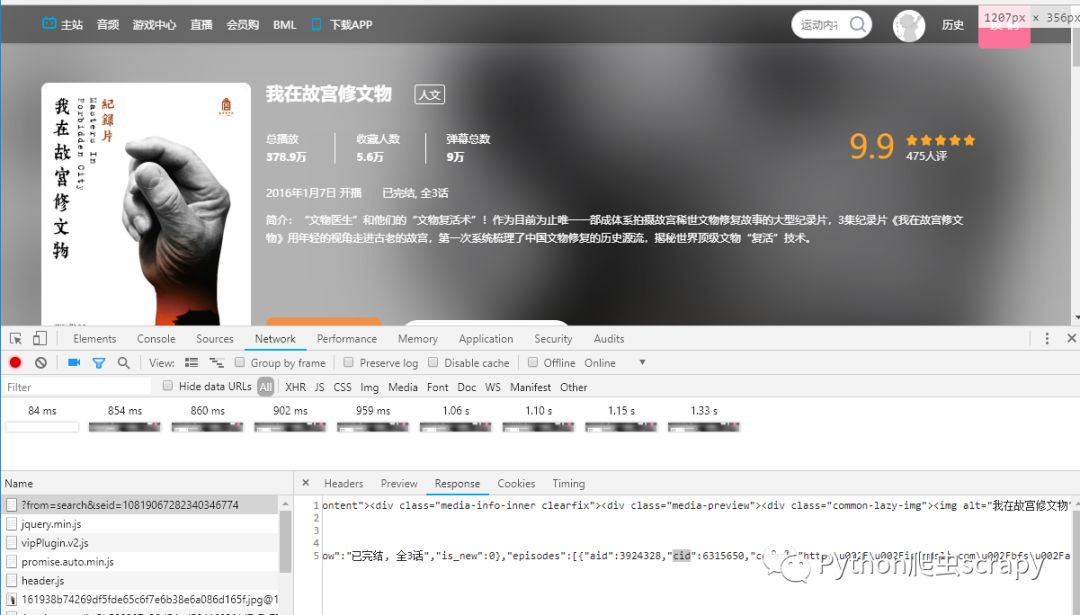The image size is (1080, 615).
Task: Open the Online throttling dropdown
Action: point(616,362)
